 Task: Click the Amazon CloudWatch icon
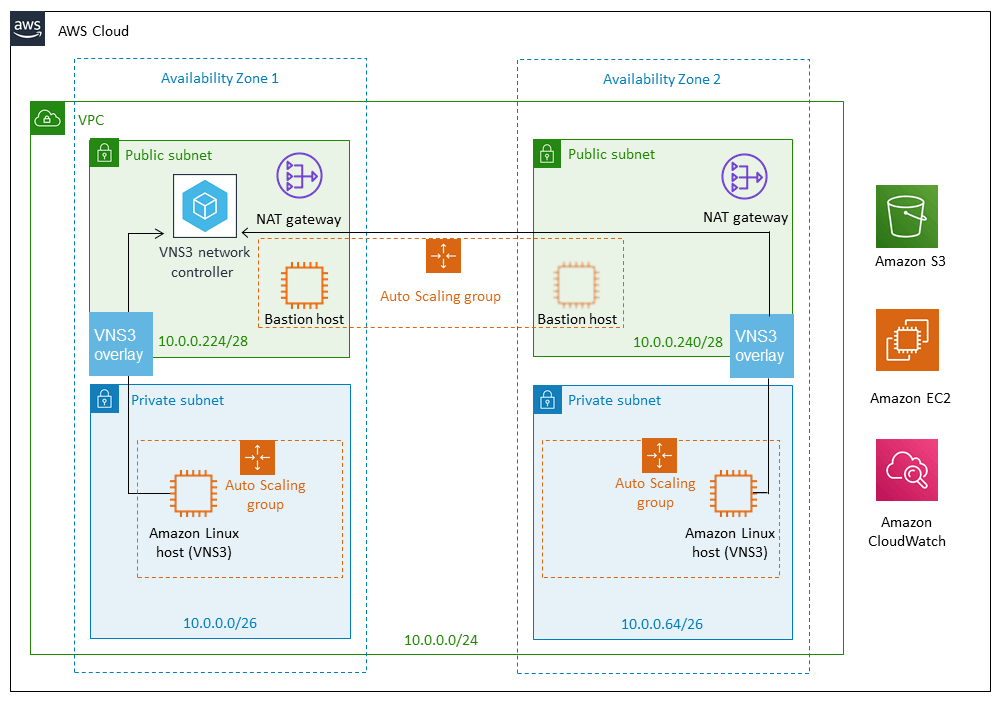click(x=907, y=470)
